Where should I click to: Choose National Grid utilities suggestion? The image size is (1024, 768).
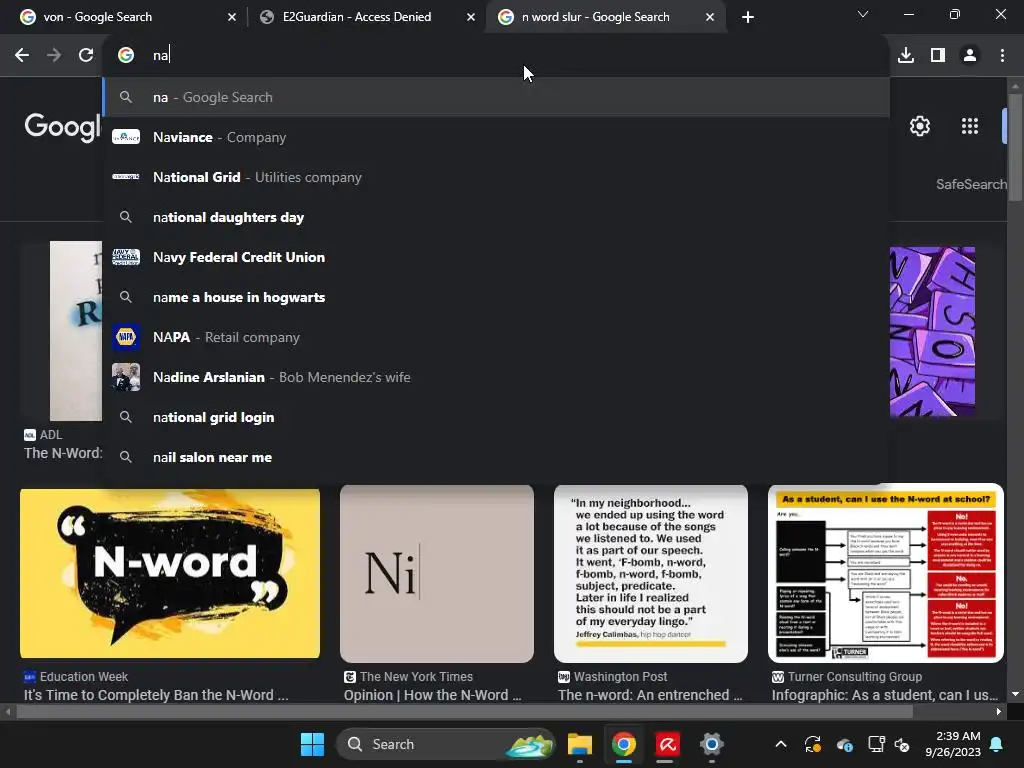(x=496, y=177)
